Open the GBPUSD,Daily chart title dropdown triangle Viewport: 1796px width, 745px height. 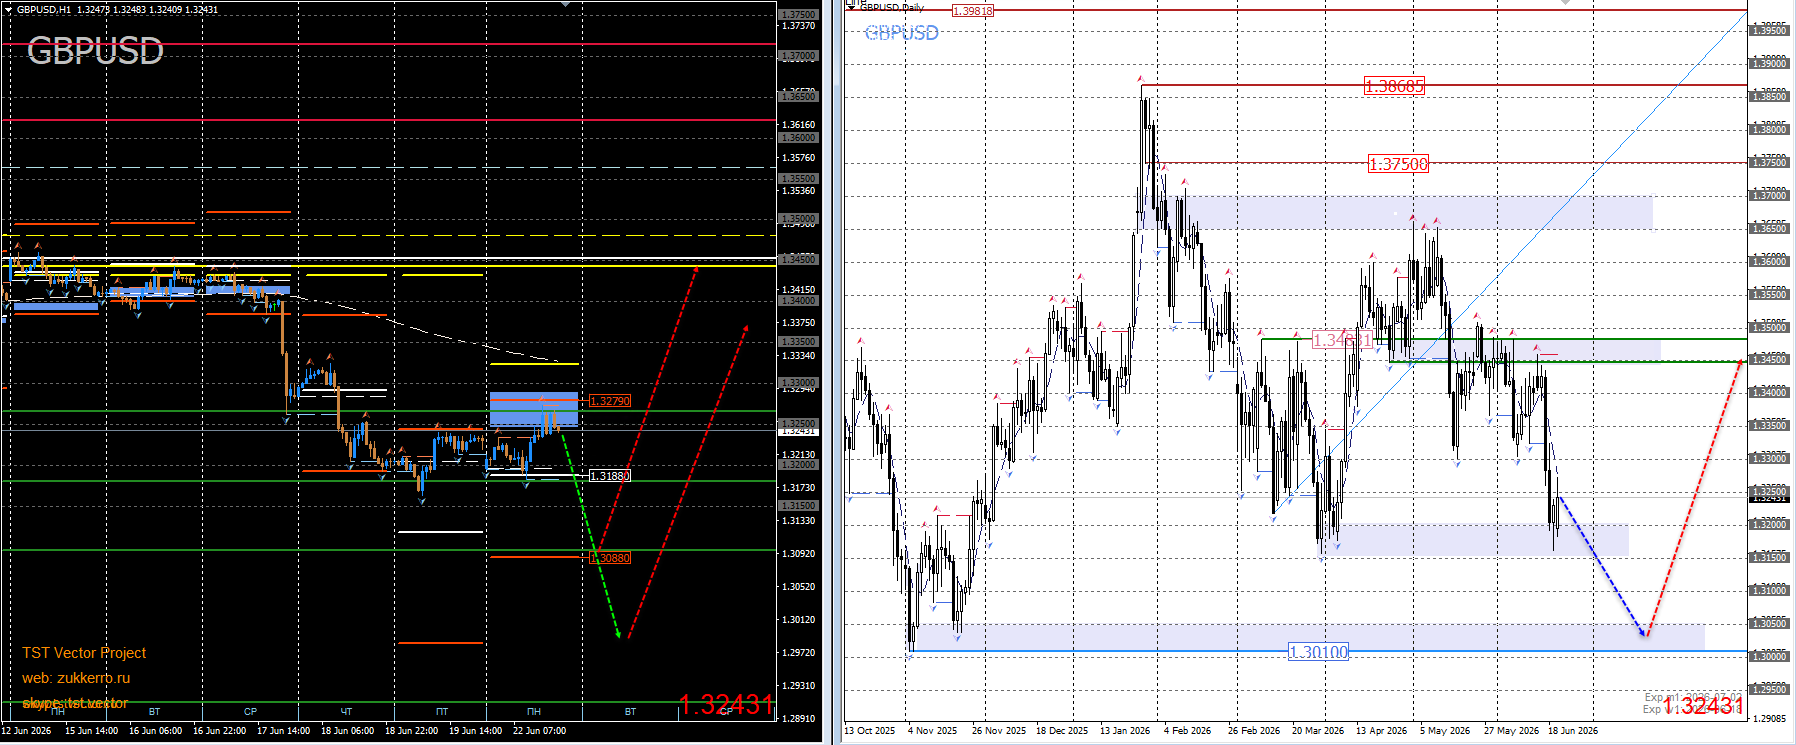pyautogui.click(x=851, y=6)
